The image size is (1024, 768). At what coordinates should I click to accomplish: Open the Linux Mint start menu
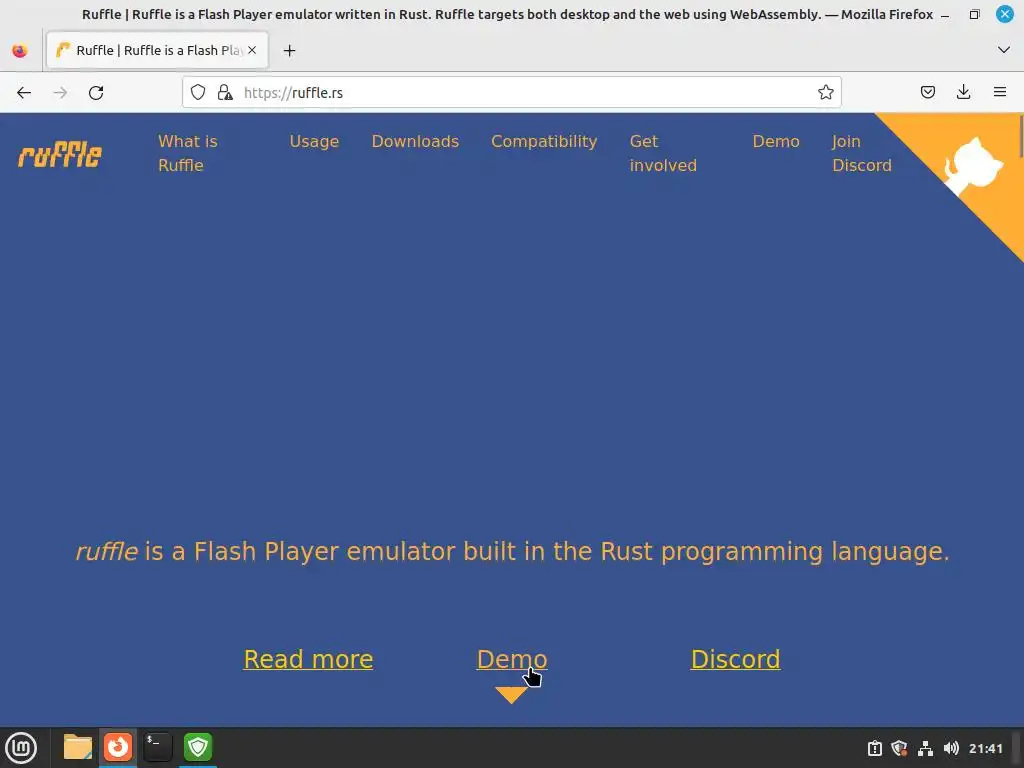pyautogui.click(x=21, y=748)
